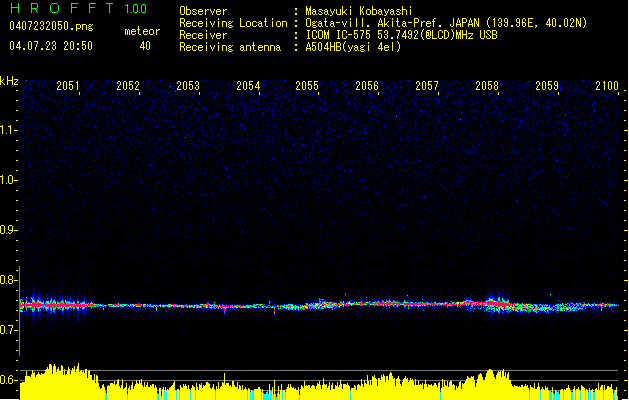This screenshot has width=629, height=400.
Task: Click the 2058 time marker
Action: click(x=487, y=86)
